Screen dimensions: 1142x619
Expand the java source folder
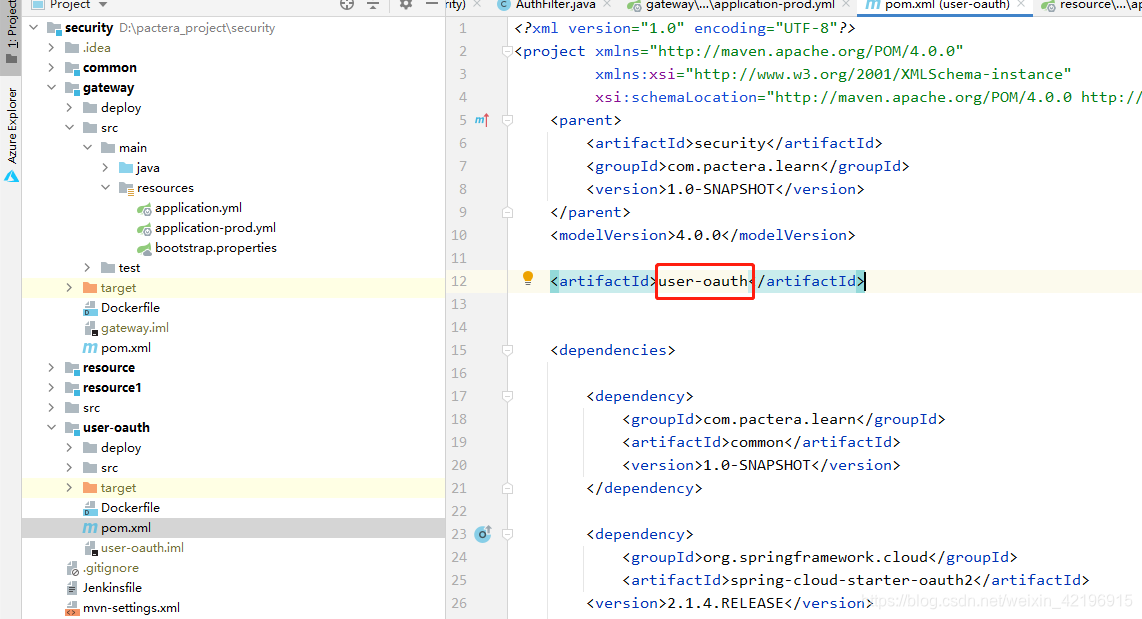(106, 167)
